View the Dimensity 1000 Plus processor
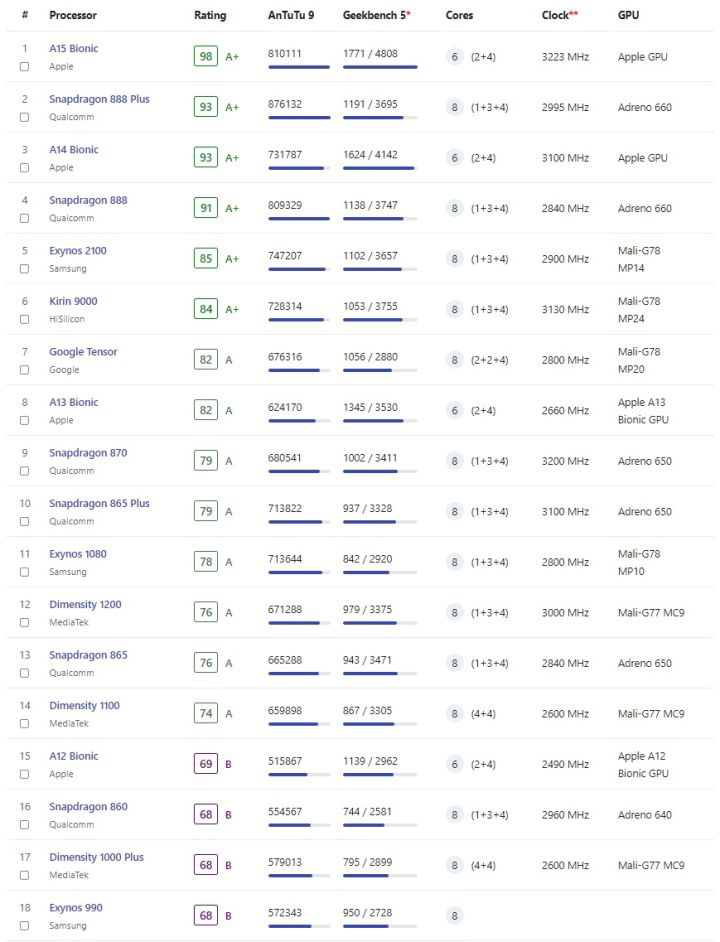 [98, 857]
